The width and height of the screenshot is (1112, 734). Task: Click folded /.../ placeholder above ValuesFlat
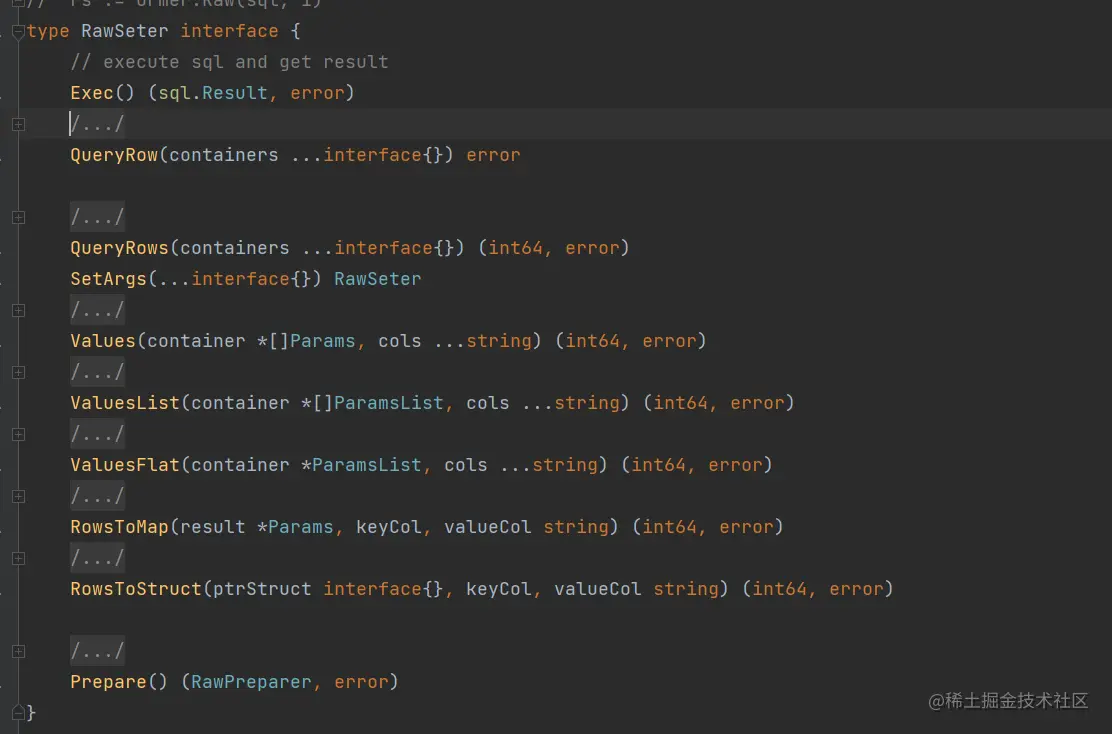[x=97, y=435]
